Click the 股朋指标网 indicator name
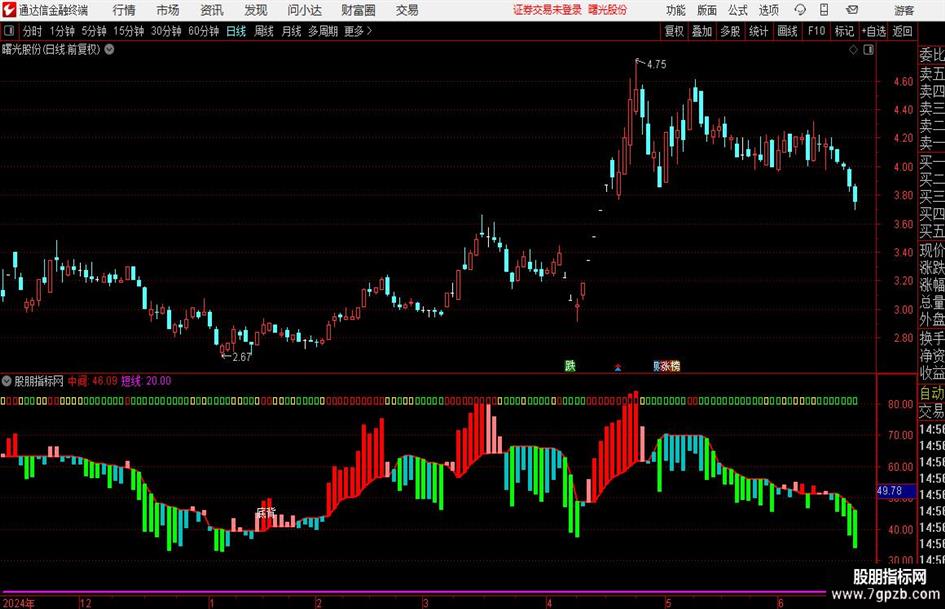The image size is (945, 609). 39,381
